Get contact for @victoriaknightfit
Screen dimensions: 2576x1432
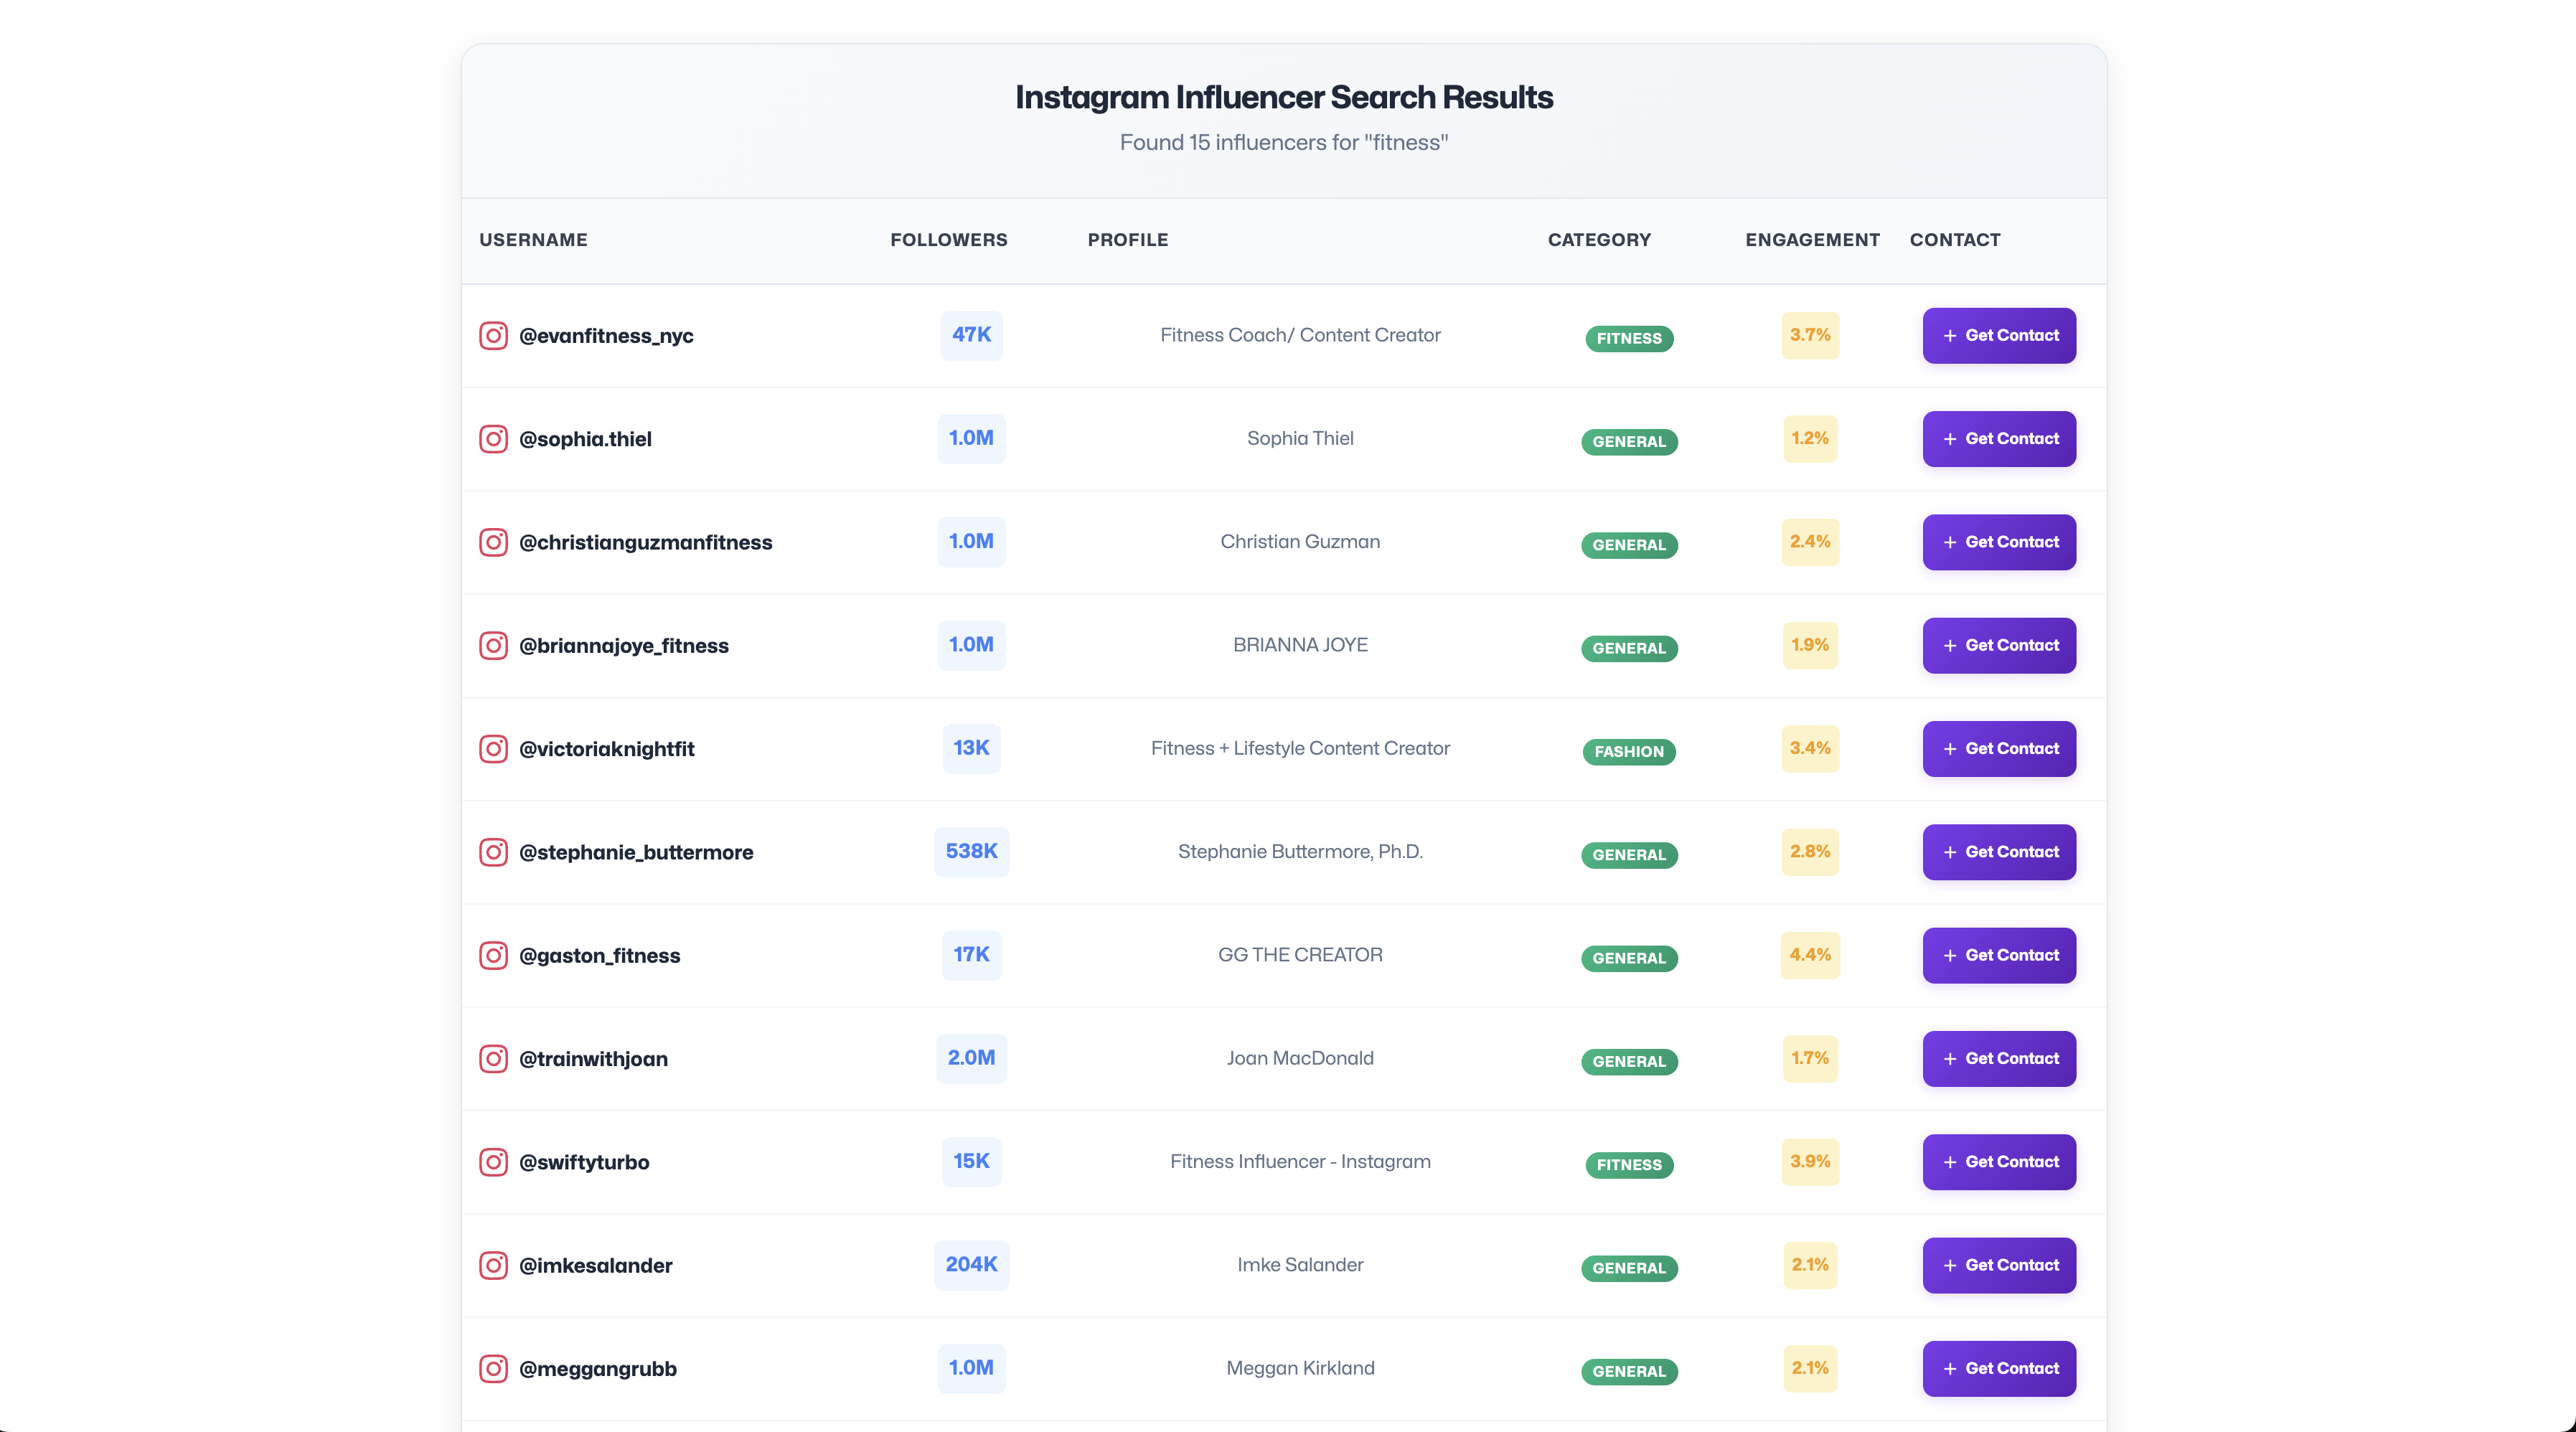tap(1999, 749)
